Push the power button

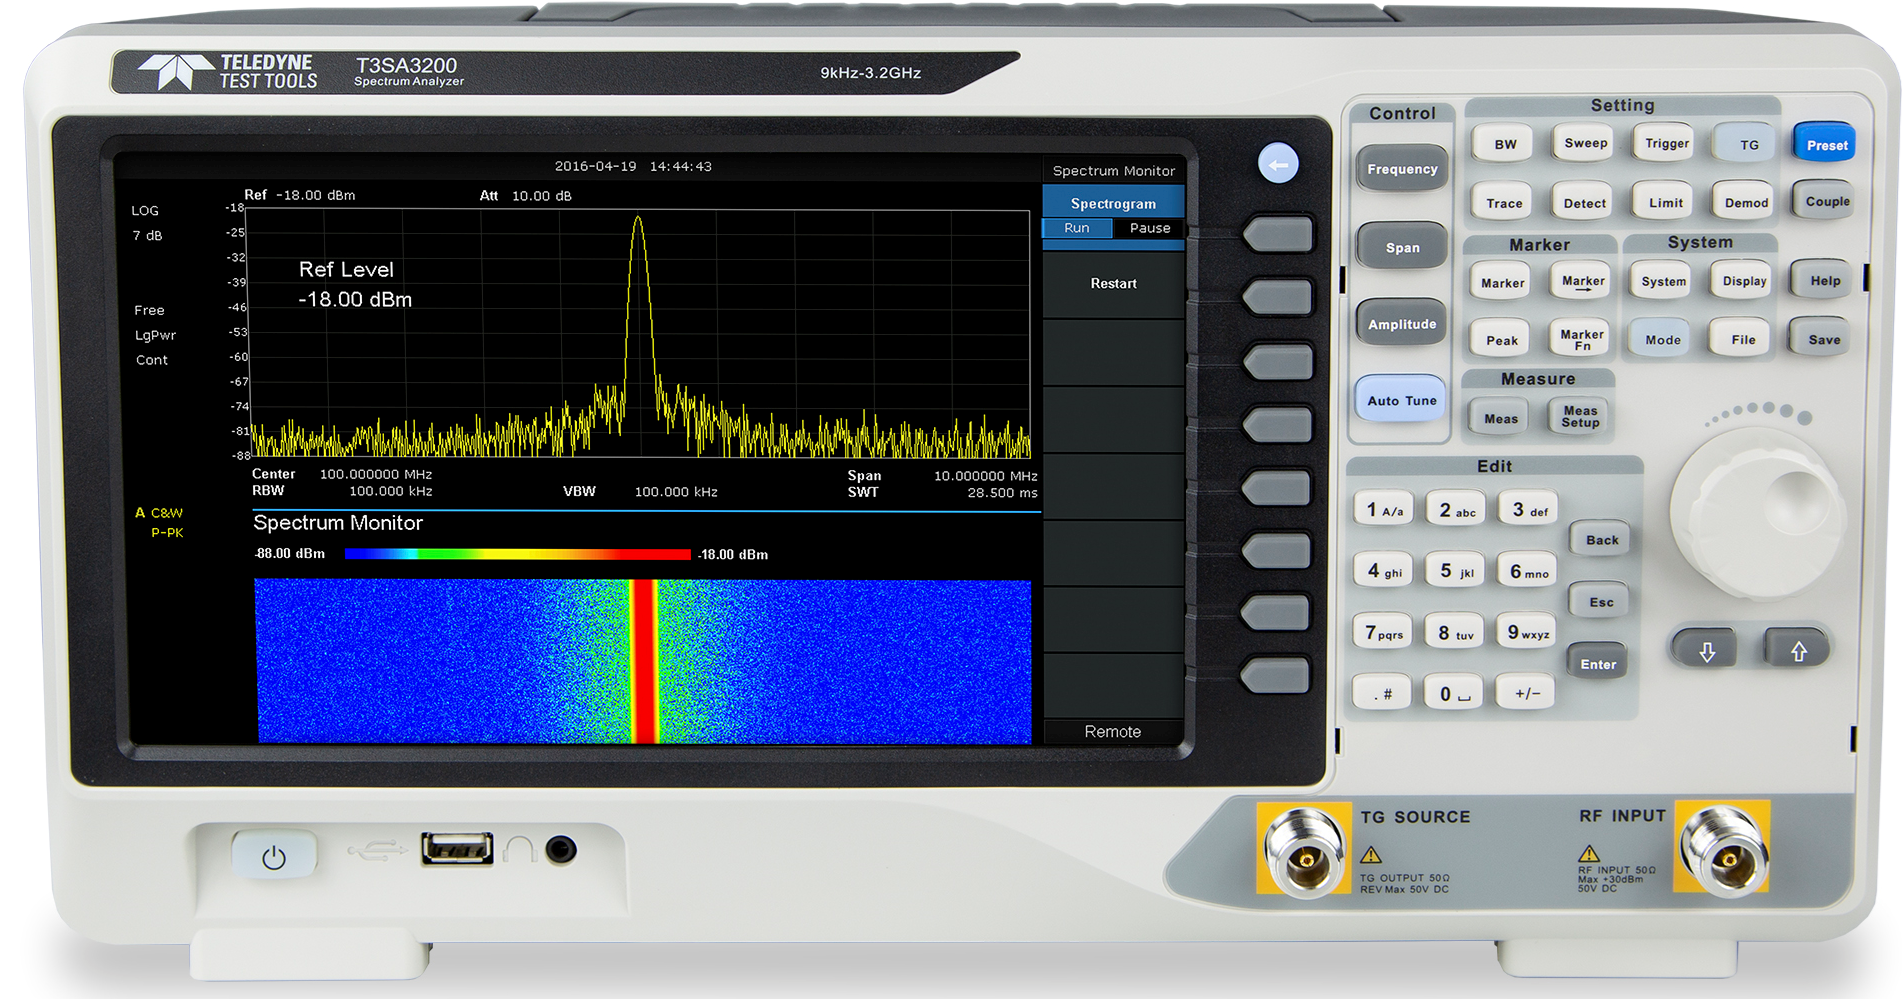[x=274, y=857]
